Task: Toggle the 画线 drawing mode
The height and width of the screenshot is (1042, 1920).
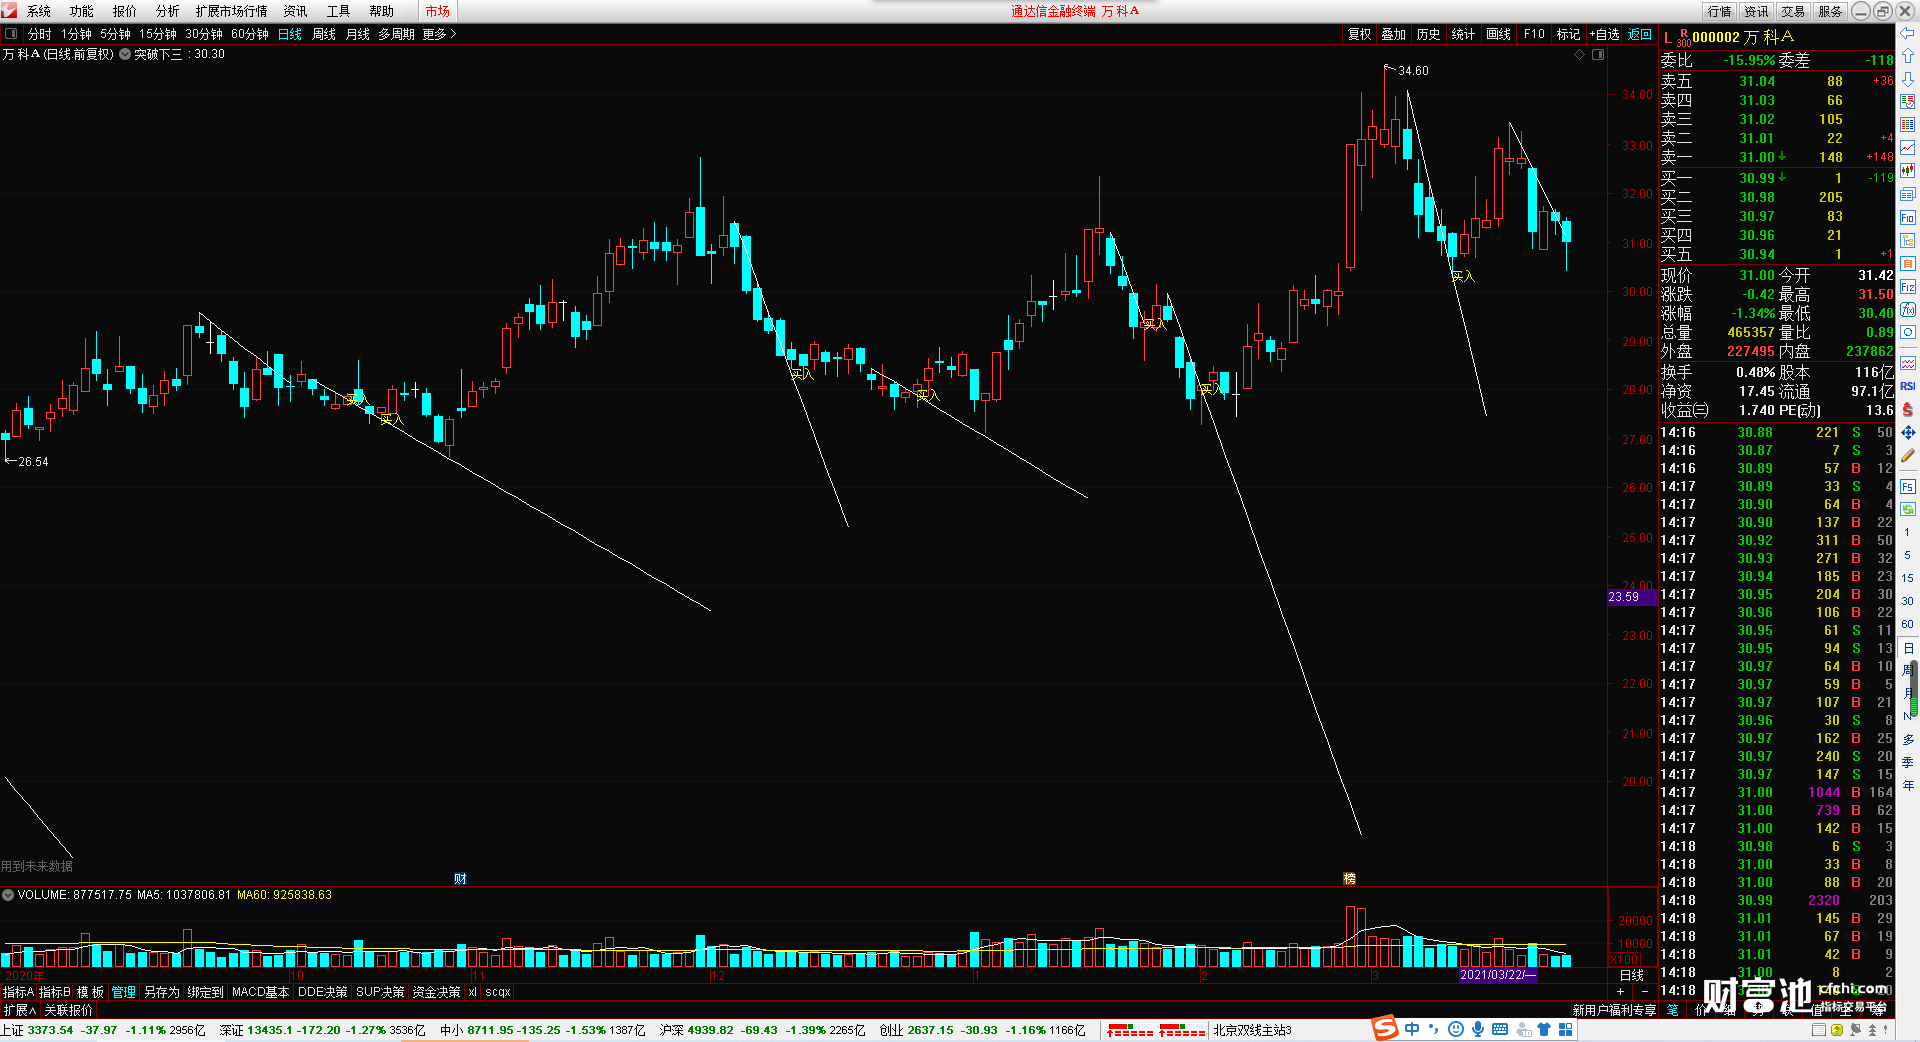Action: pyautogui.click(x=1498, y=34)
